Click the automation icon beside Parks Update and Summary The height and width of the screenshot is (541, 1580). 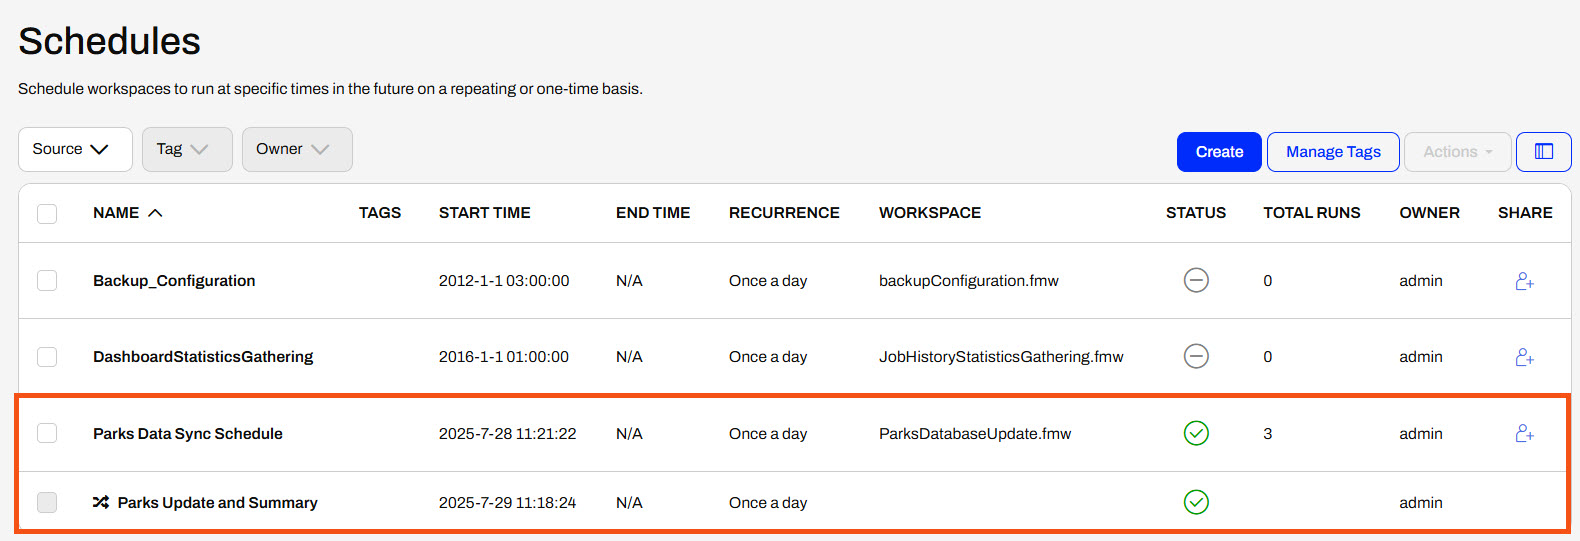(x=101, y=502)
